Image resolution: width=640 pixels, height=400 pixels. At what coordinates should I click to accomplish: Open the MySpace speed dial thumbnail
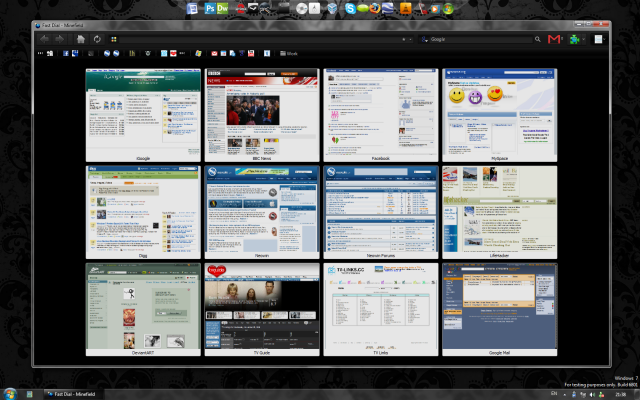pyautogui.click(x=500, y=115)
